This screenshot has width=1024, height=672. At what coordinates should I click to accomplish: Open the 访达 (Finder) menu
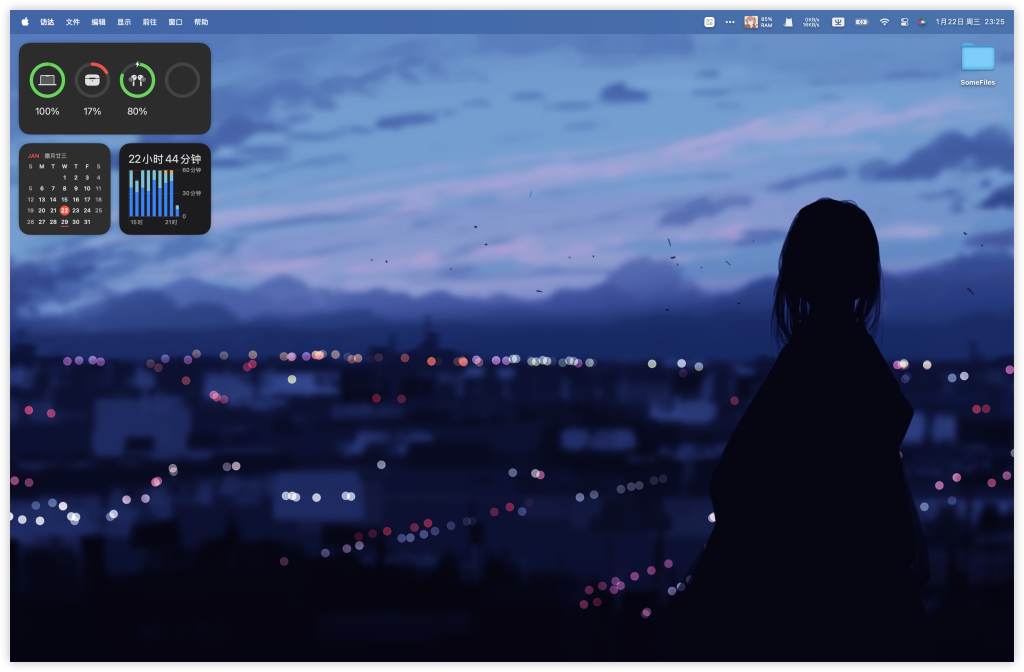[47, 22]
